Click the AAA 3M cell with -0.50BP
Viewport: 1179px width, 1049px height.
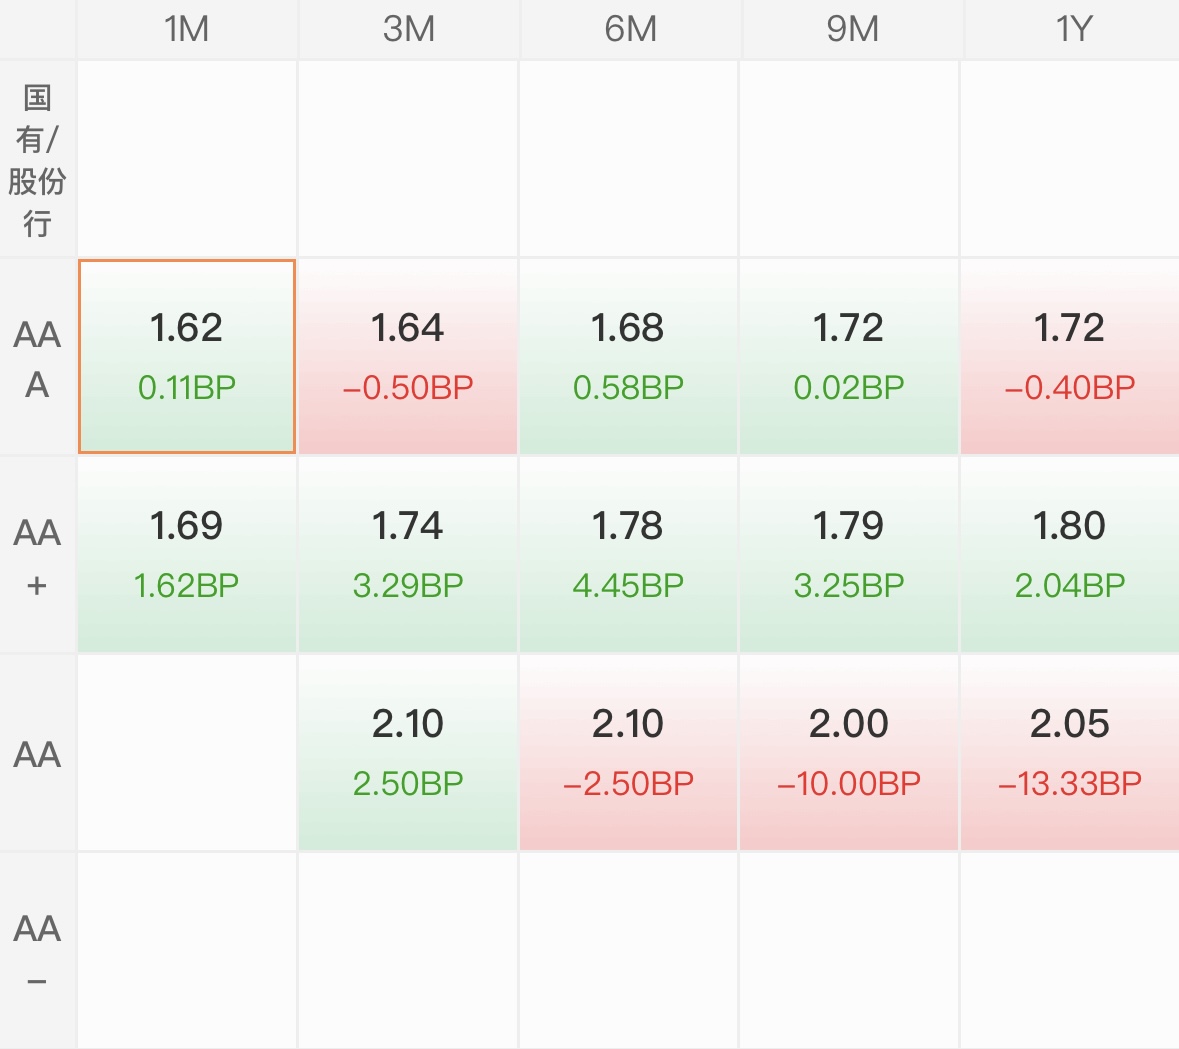click(408, 356)
